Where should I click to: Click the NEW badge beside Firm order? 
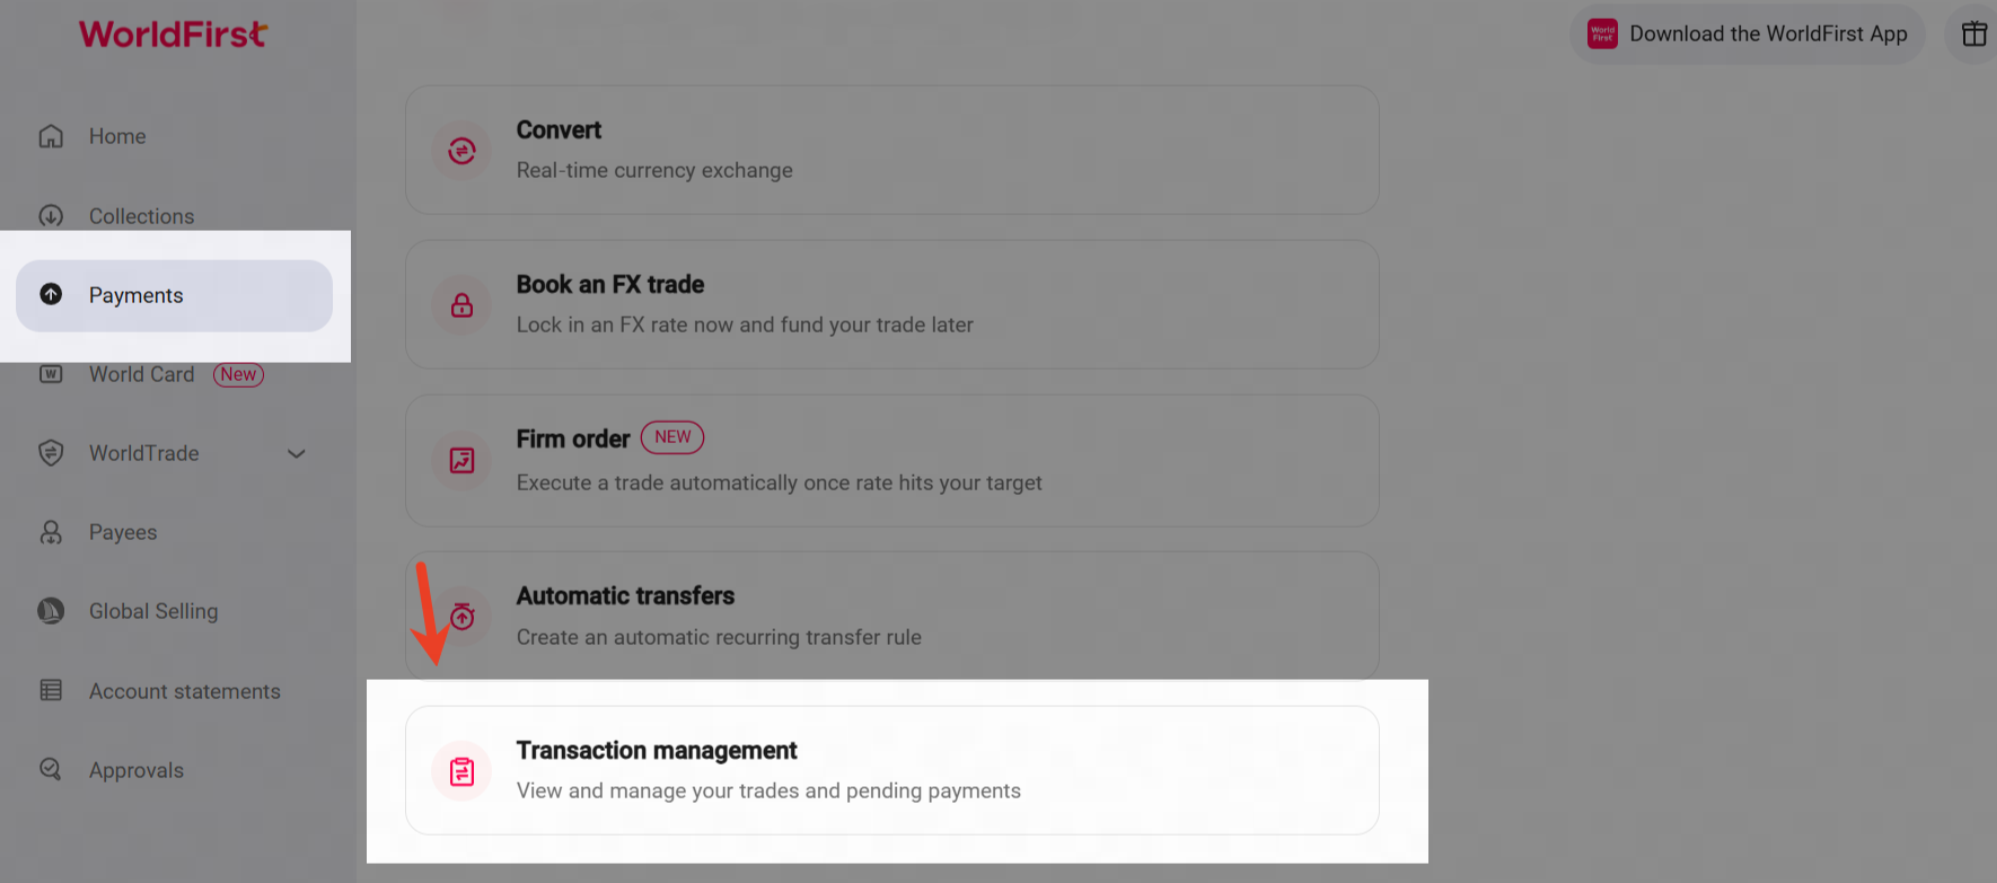coord(672,437)
